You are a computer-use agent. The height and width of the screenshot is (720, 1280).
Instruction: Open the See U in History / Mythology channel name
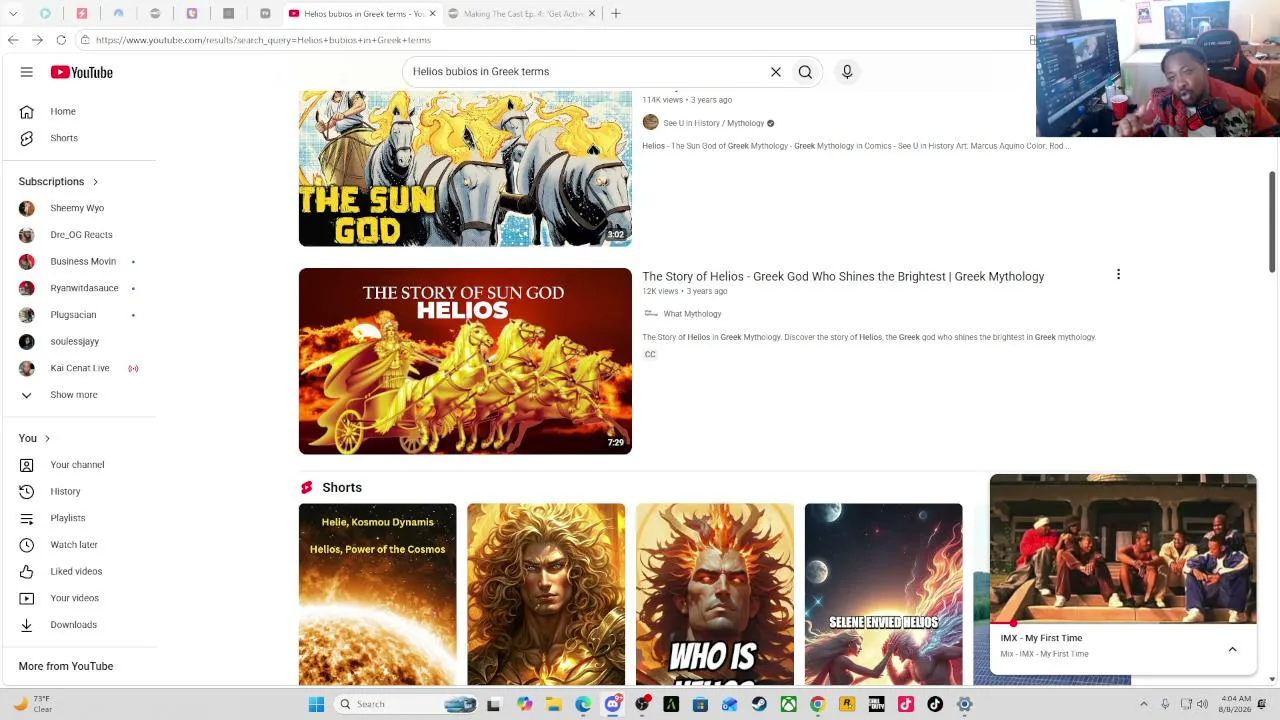click(x=714, y=123)
